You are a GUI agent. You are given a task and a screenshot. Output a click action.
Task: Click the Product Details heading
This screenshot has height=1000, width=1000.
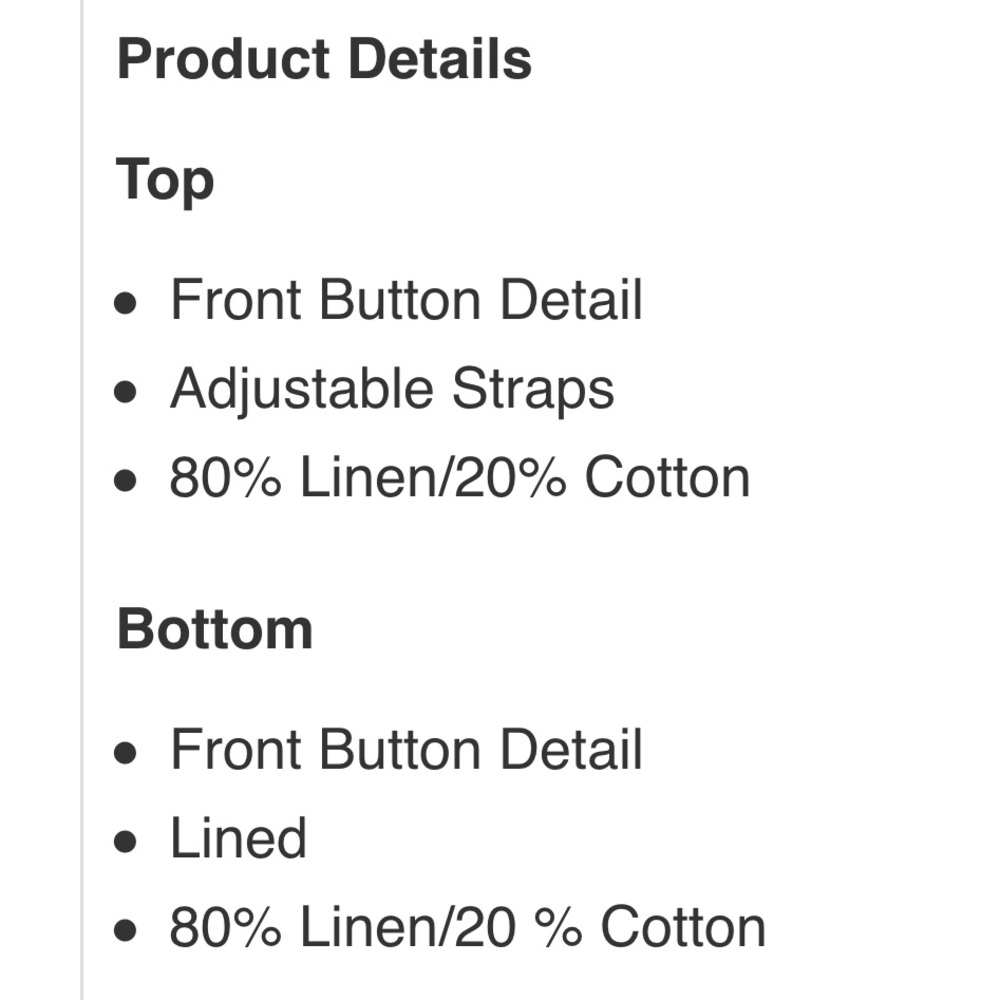[324, 59]
